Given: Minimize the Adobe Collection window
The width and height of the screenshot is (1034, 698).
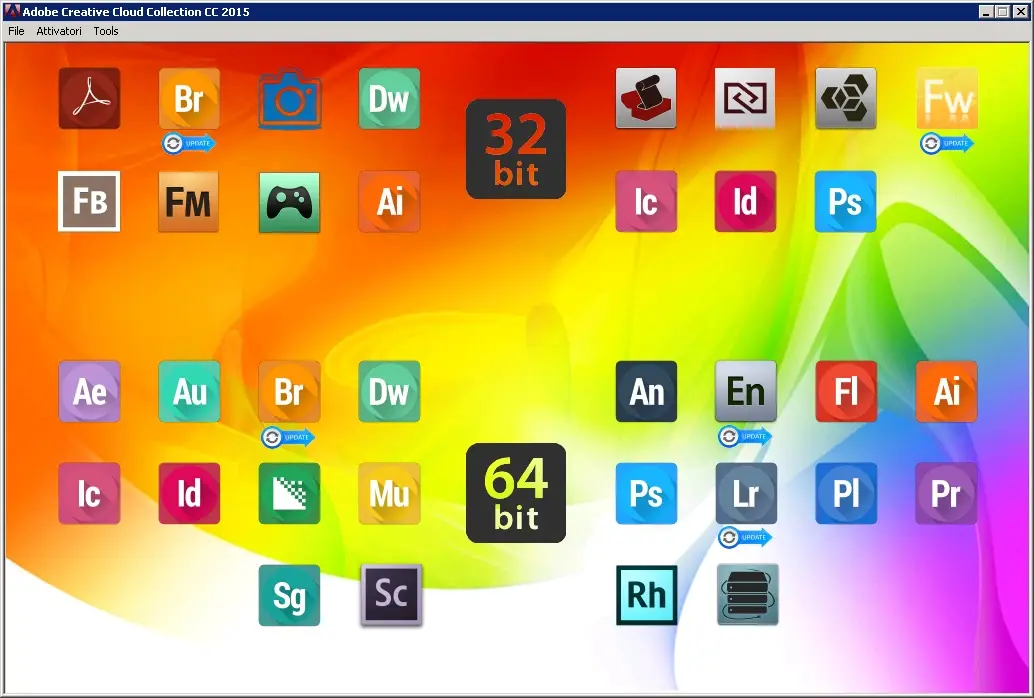Looking at the screenshot, I should [x=986, y=12].
